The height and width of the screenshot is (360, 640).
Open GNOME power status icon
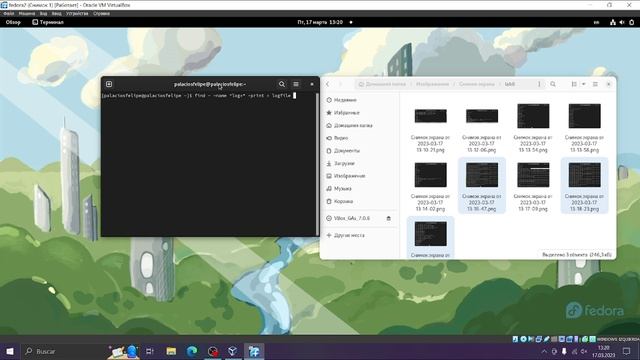coord(632,22)
